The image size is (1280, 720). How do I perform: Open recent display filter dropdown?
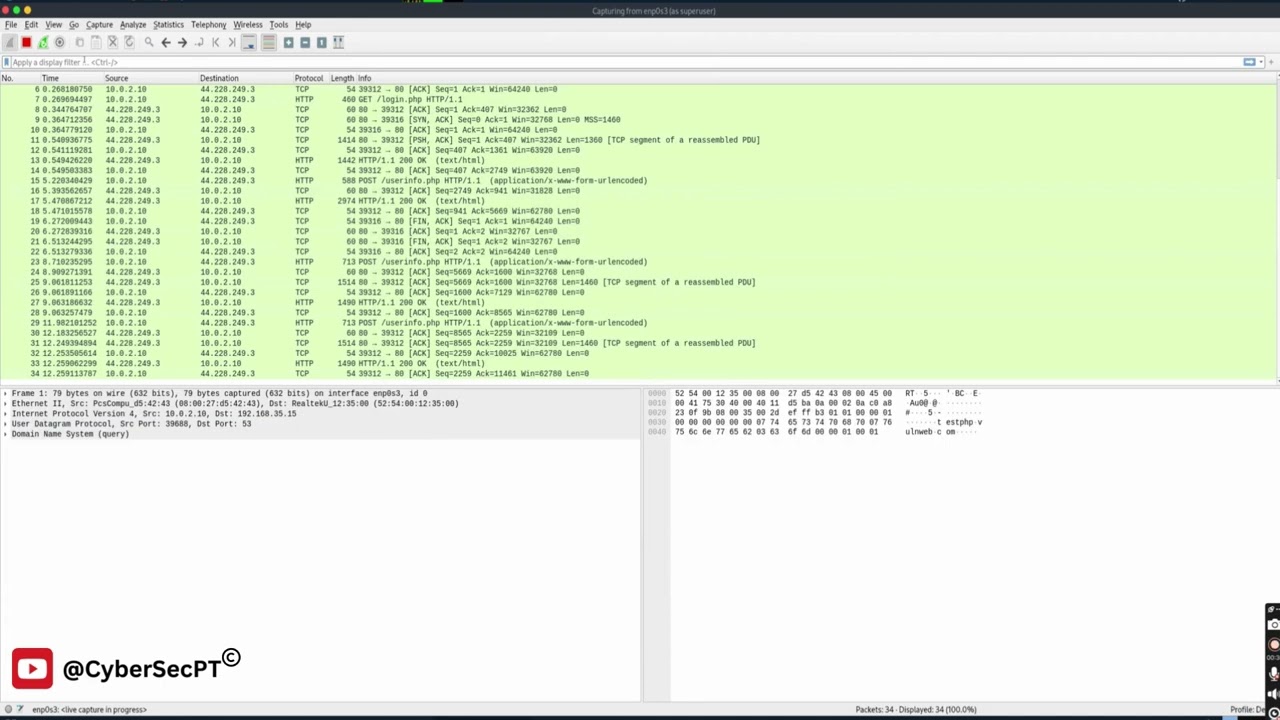pyautogui.click(x=1260, y=62)
